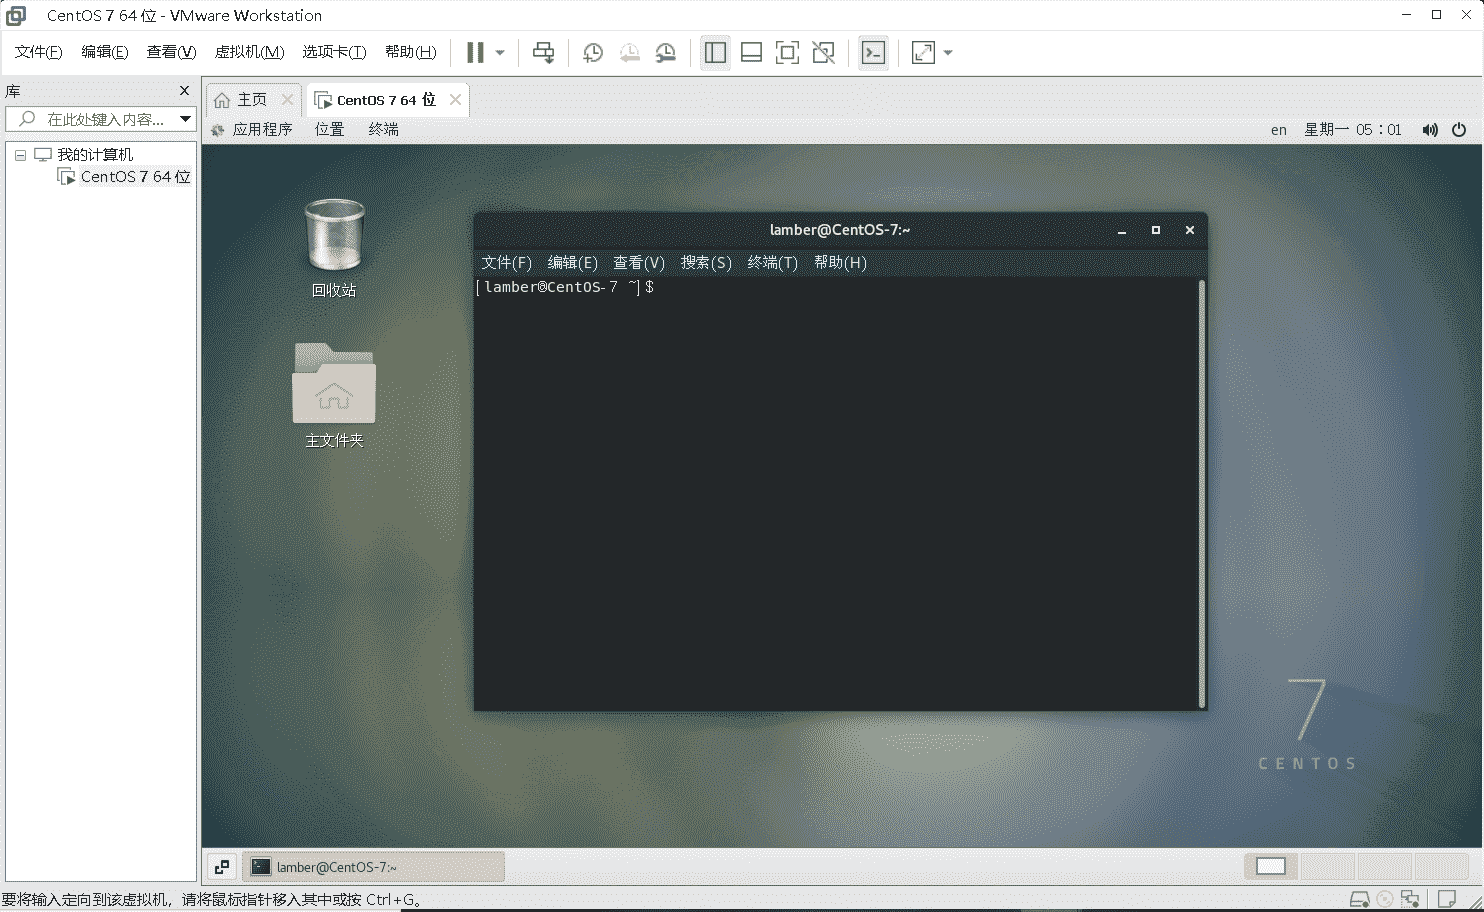Open the GNOME top bar 终端 menu

coord(383,130)
